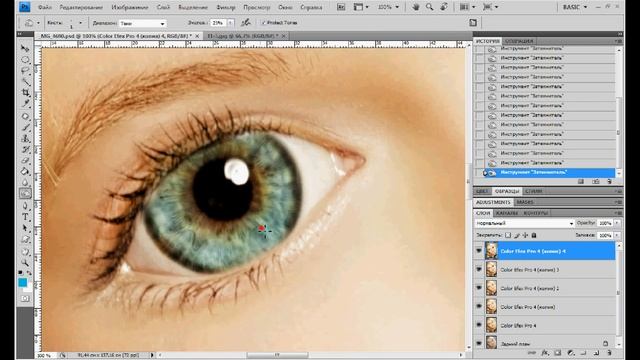Viewport: 640px width, 360px height.
Task: Select the Paint Bucket tool
Action: 25,171
